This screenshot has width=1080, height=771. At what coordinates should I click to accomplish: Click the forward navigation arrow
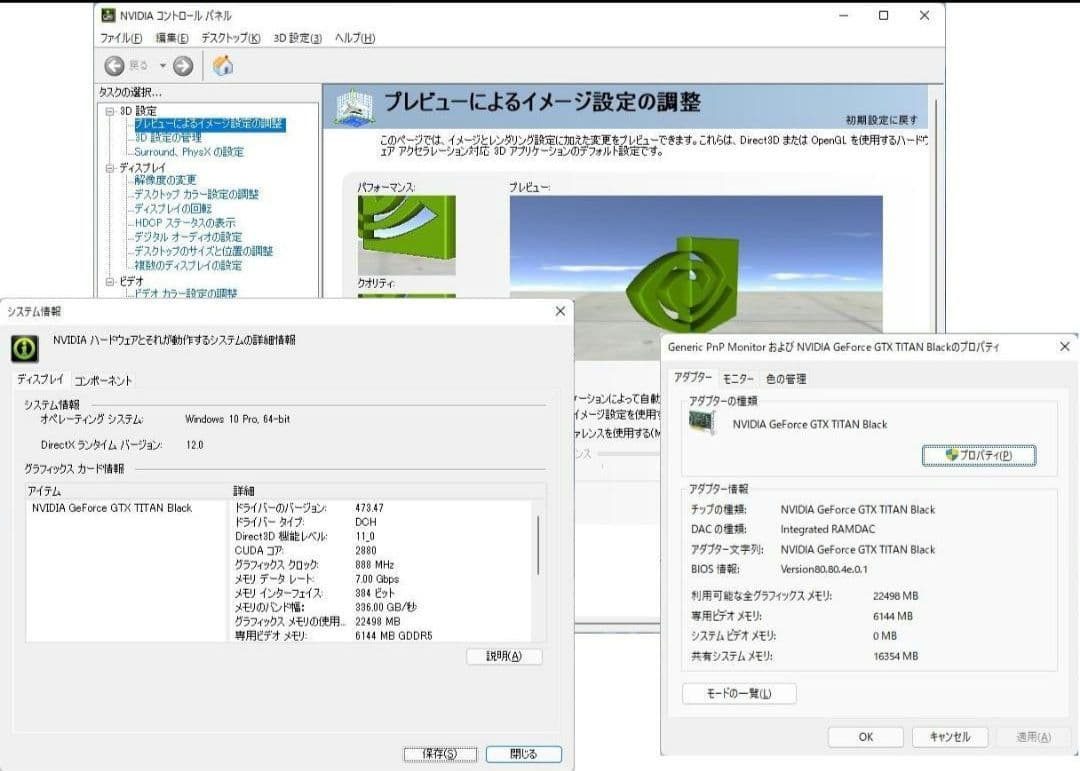point(181,66)
